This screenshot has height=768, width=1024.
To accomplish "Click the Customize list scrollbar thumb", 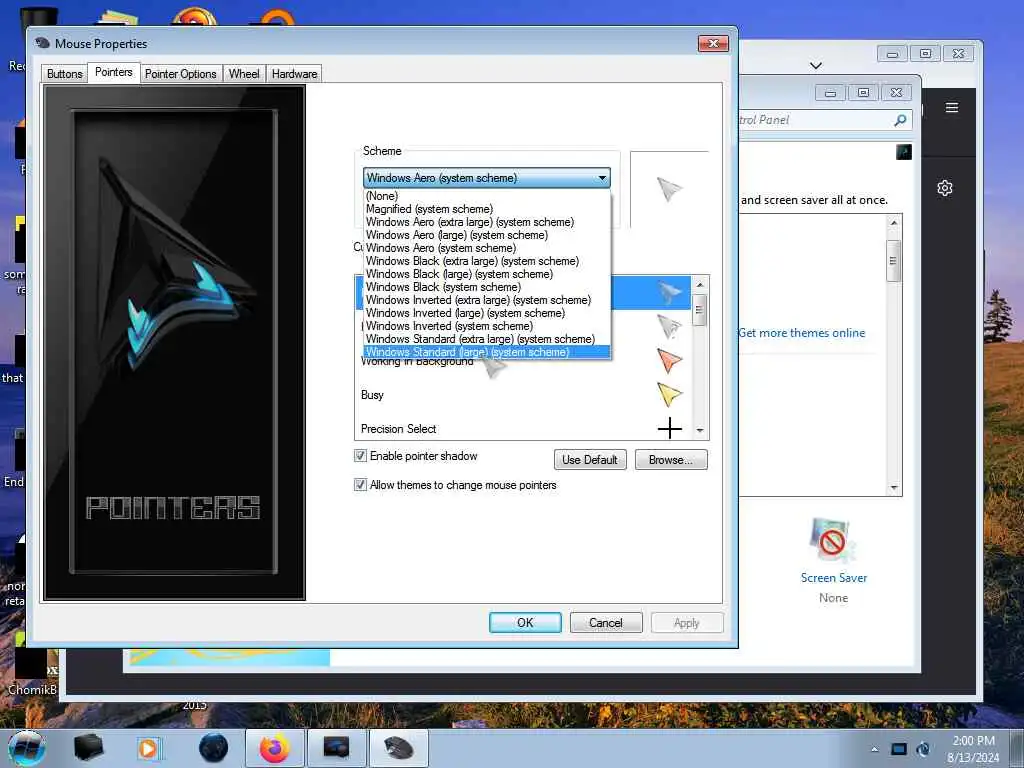I will click(699, 310).
